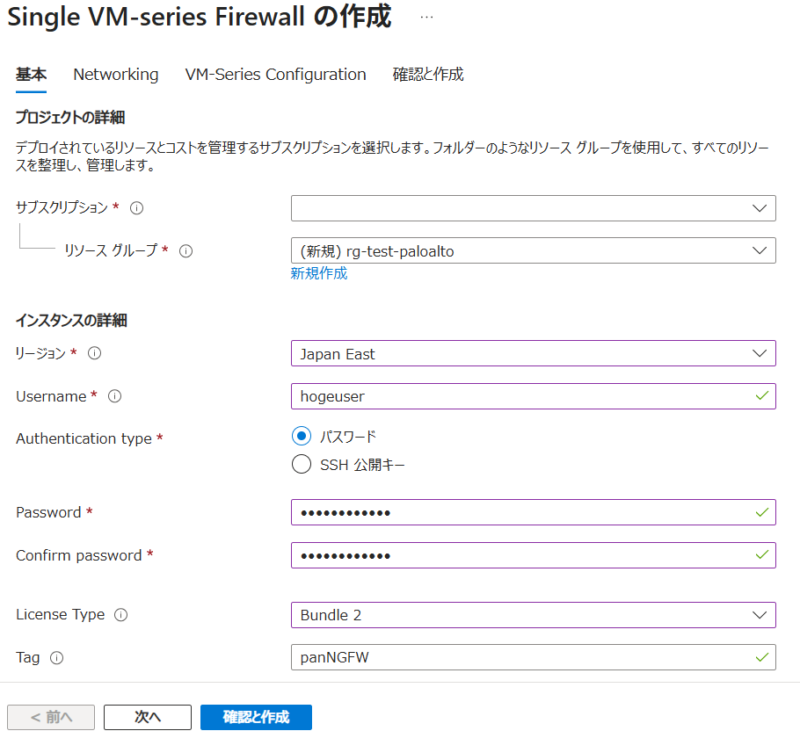
Task: Open the リージョン dropdown showing Japan East
Action: click(533, 354)
